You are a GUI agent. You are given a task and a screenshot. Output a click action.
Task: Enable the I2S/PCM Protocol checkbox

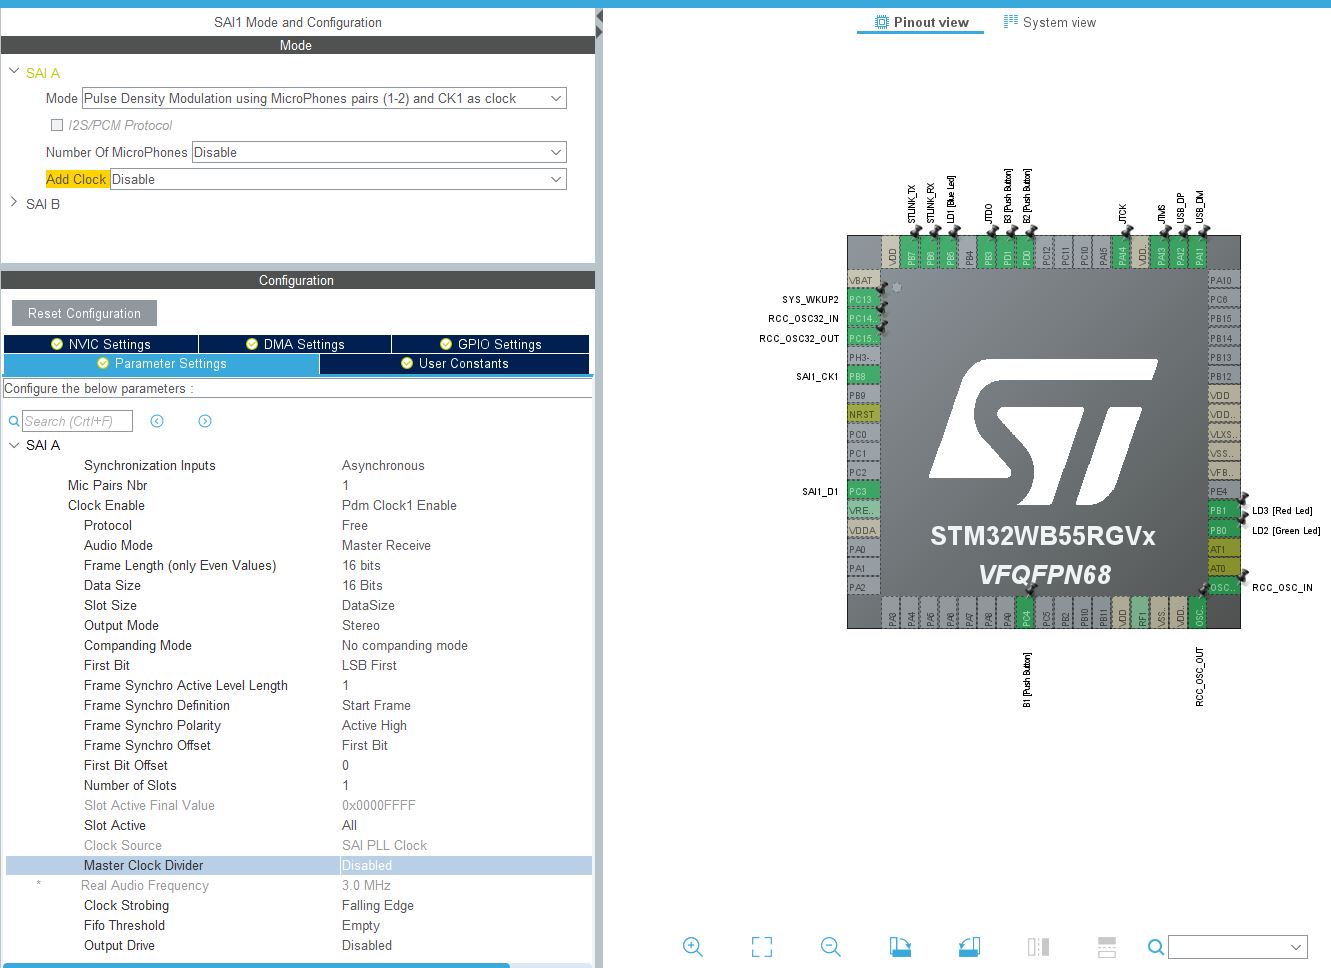[57, 125]
